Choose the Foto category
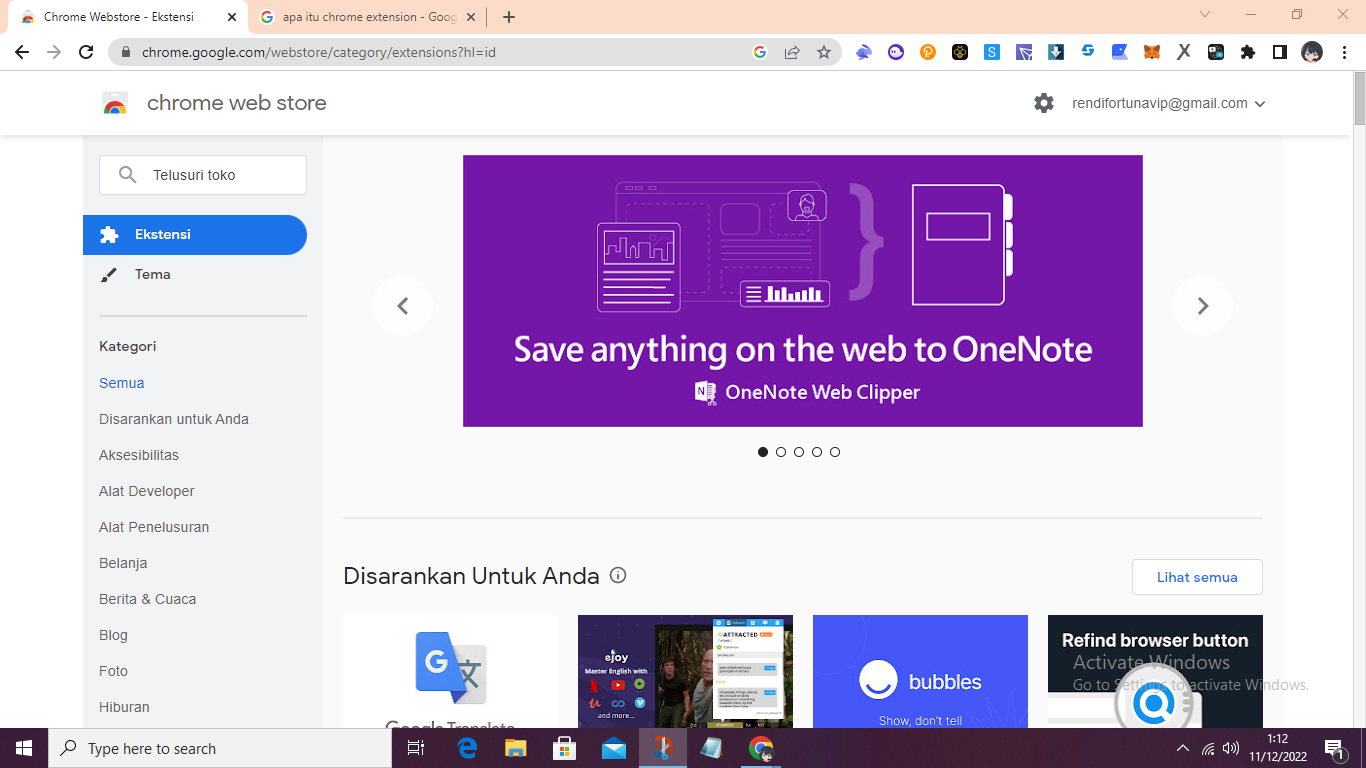This screenshot has height=768, width=1366. click(x=113, y=671)
